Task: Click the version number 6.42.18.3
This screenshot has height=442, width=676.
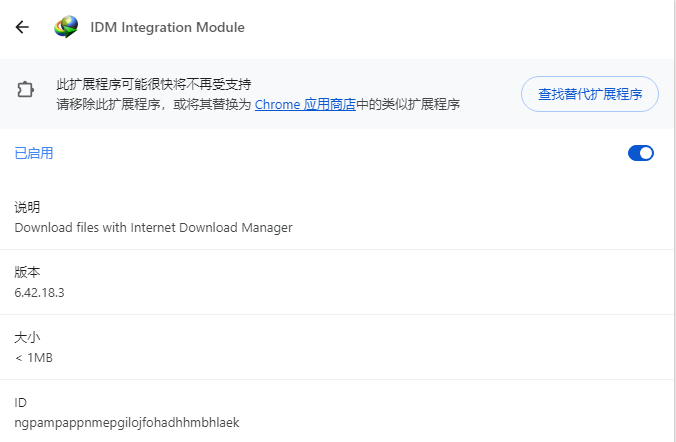Action: (x=39, y=293)
